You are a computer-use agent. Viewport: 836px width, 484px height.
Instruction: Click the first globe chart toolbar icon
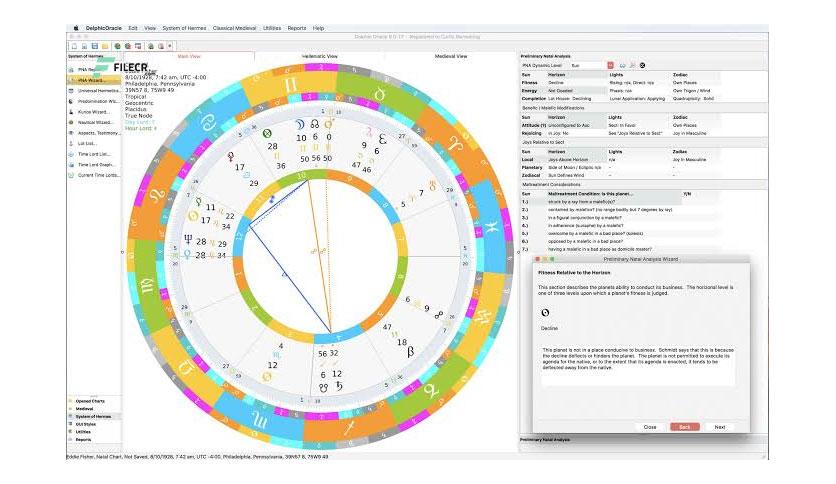click(x=117, y=46)
